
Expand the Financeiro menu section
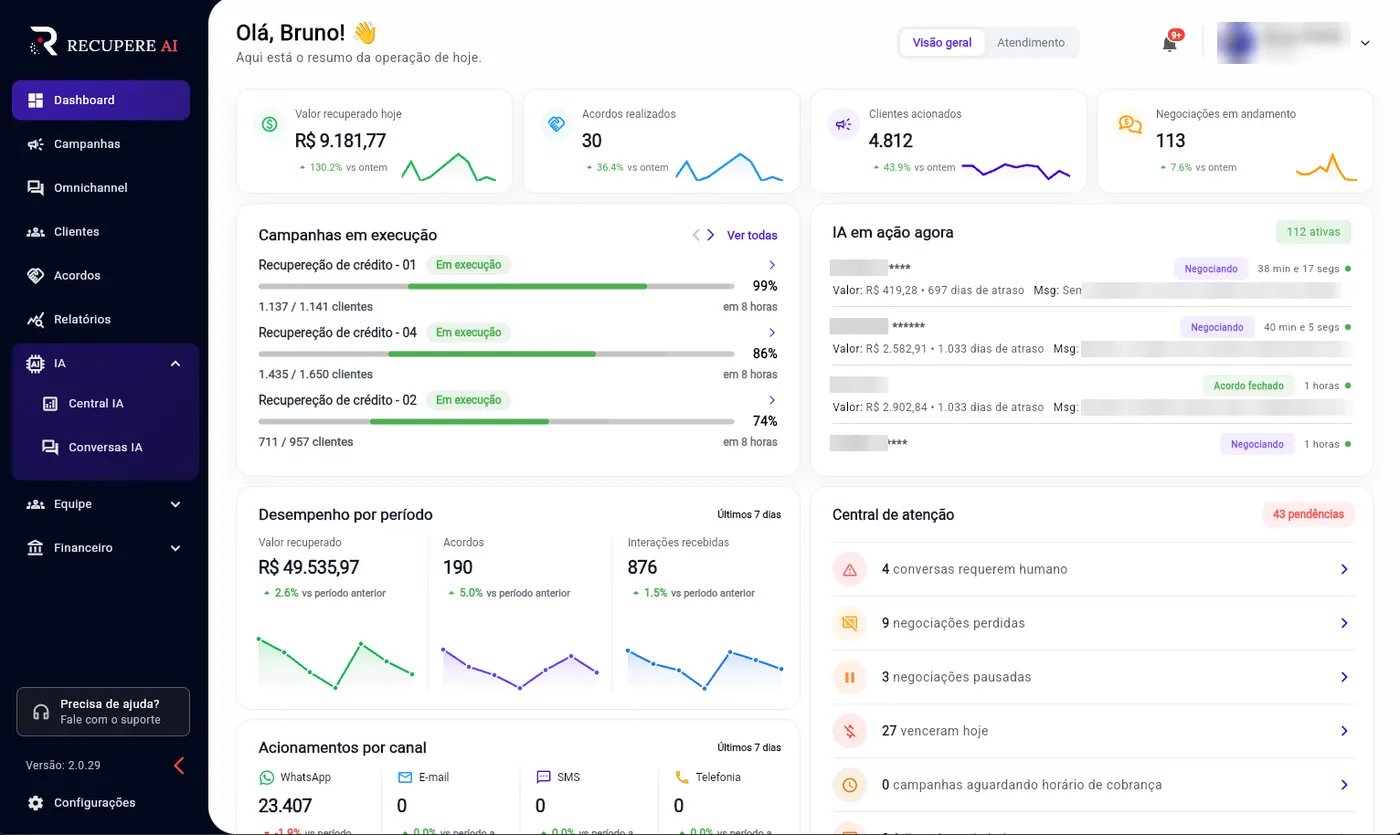[x=176, y=548]
